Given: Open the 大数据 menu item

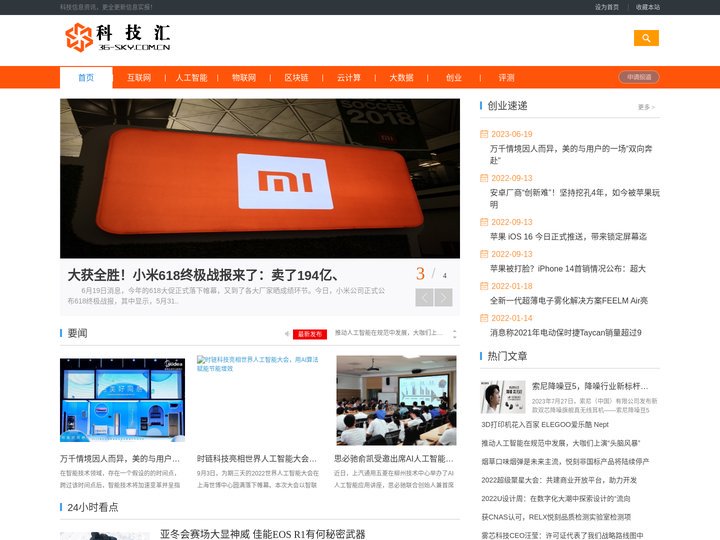Looking at the screenshot, I should (x=401, y=78).
